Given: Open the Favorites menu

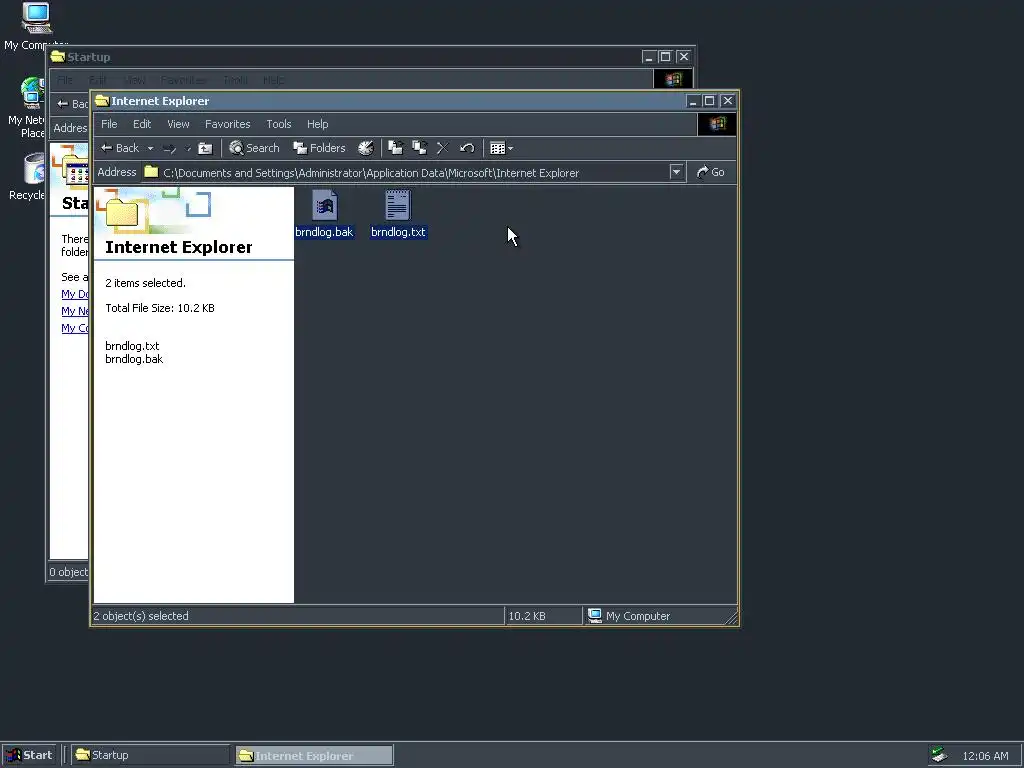Looking at the screenshot, I should (227, 124).
